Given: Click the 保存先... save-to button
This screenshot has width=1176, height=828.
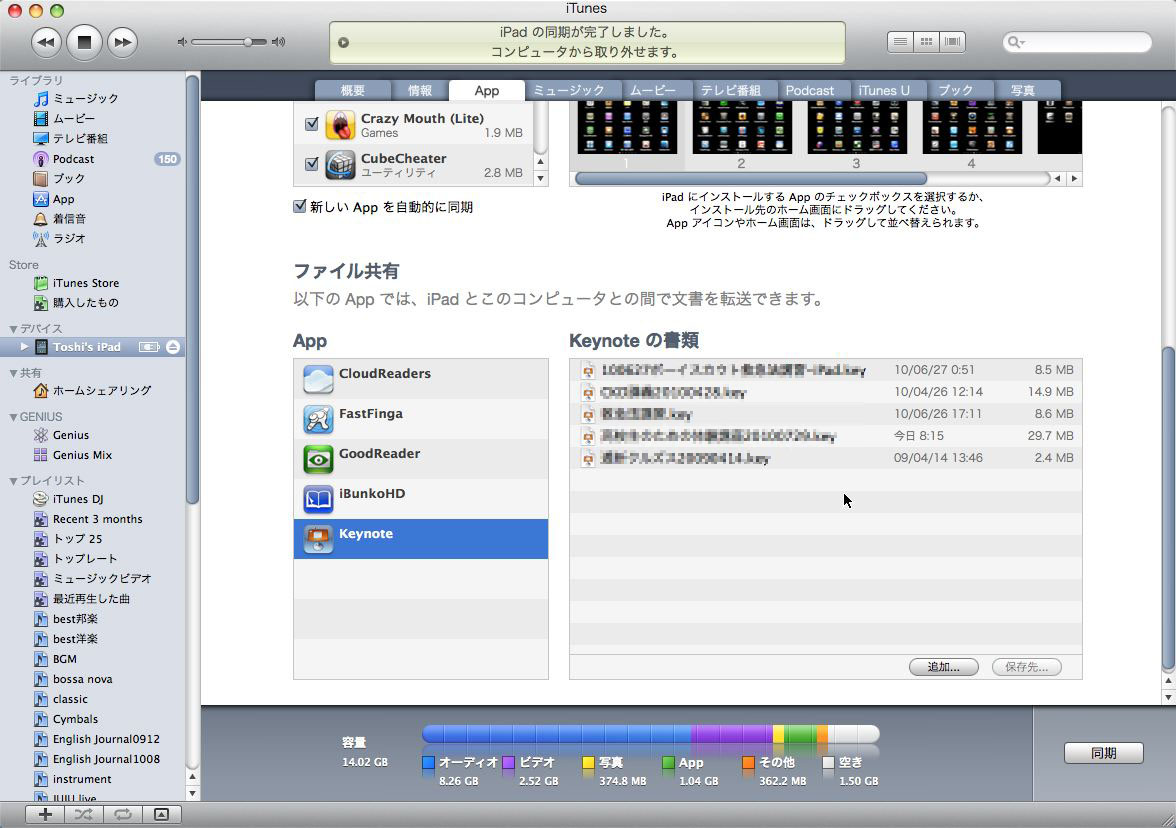Looking at the screenshot, I should (1027, 667).
